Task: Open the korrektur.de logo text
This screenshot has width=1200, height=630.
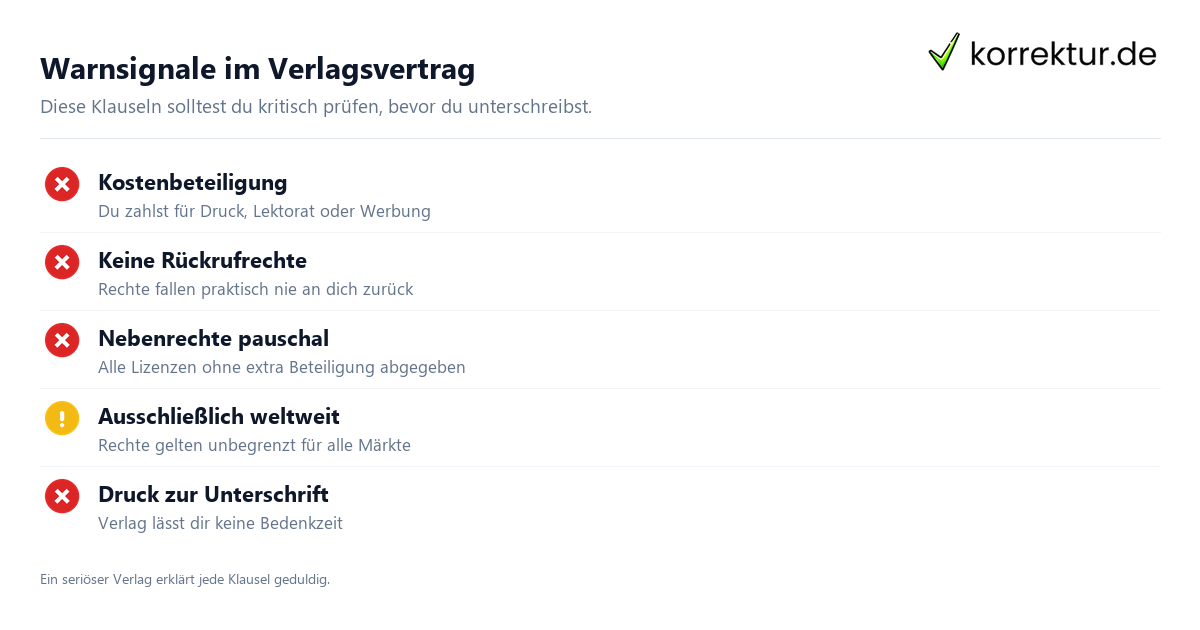Action: click(x=1063, y=54)
